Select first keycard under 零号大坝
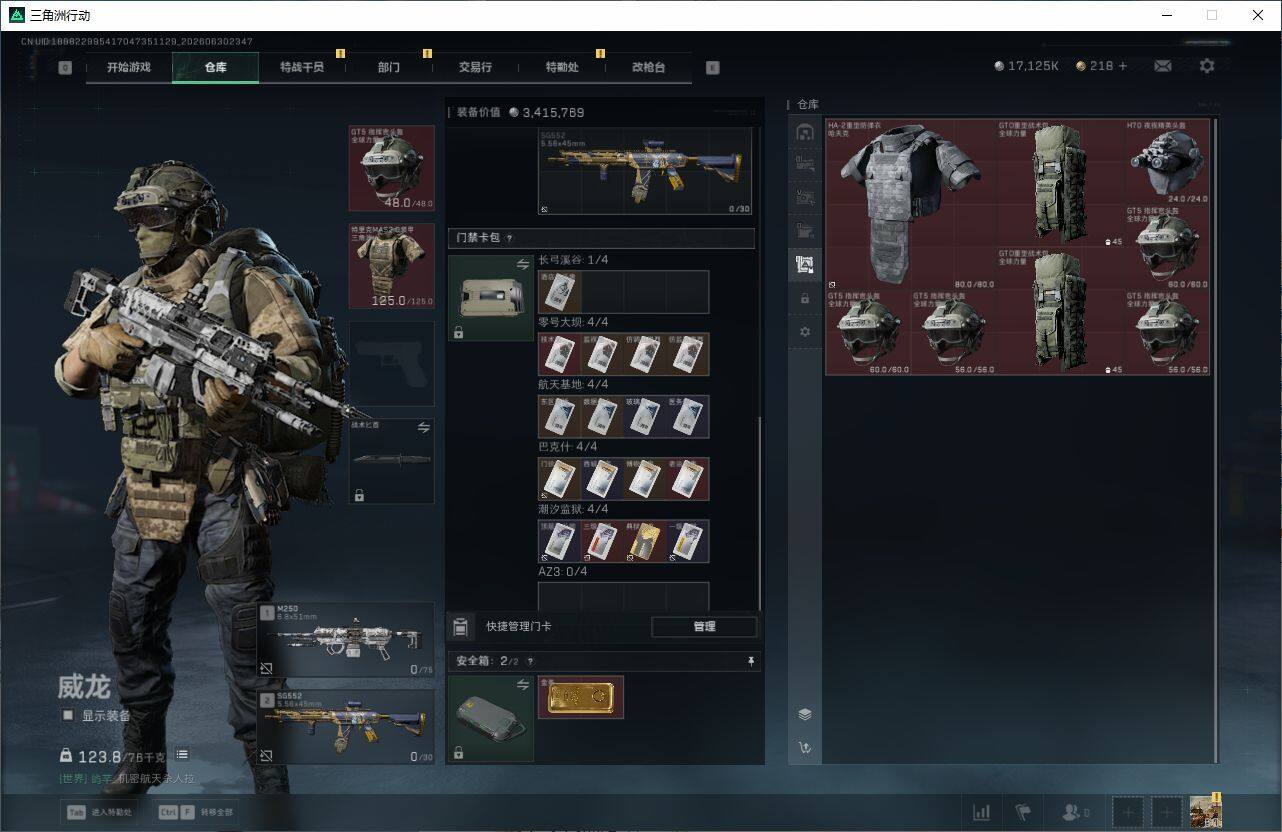Screen dimensions: 1282x832 pos(560,354)
